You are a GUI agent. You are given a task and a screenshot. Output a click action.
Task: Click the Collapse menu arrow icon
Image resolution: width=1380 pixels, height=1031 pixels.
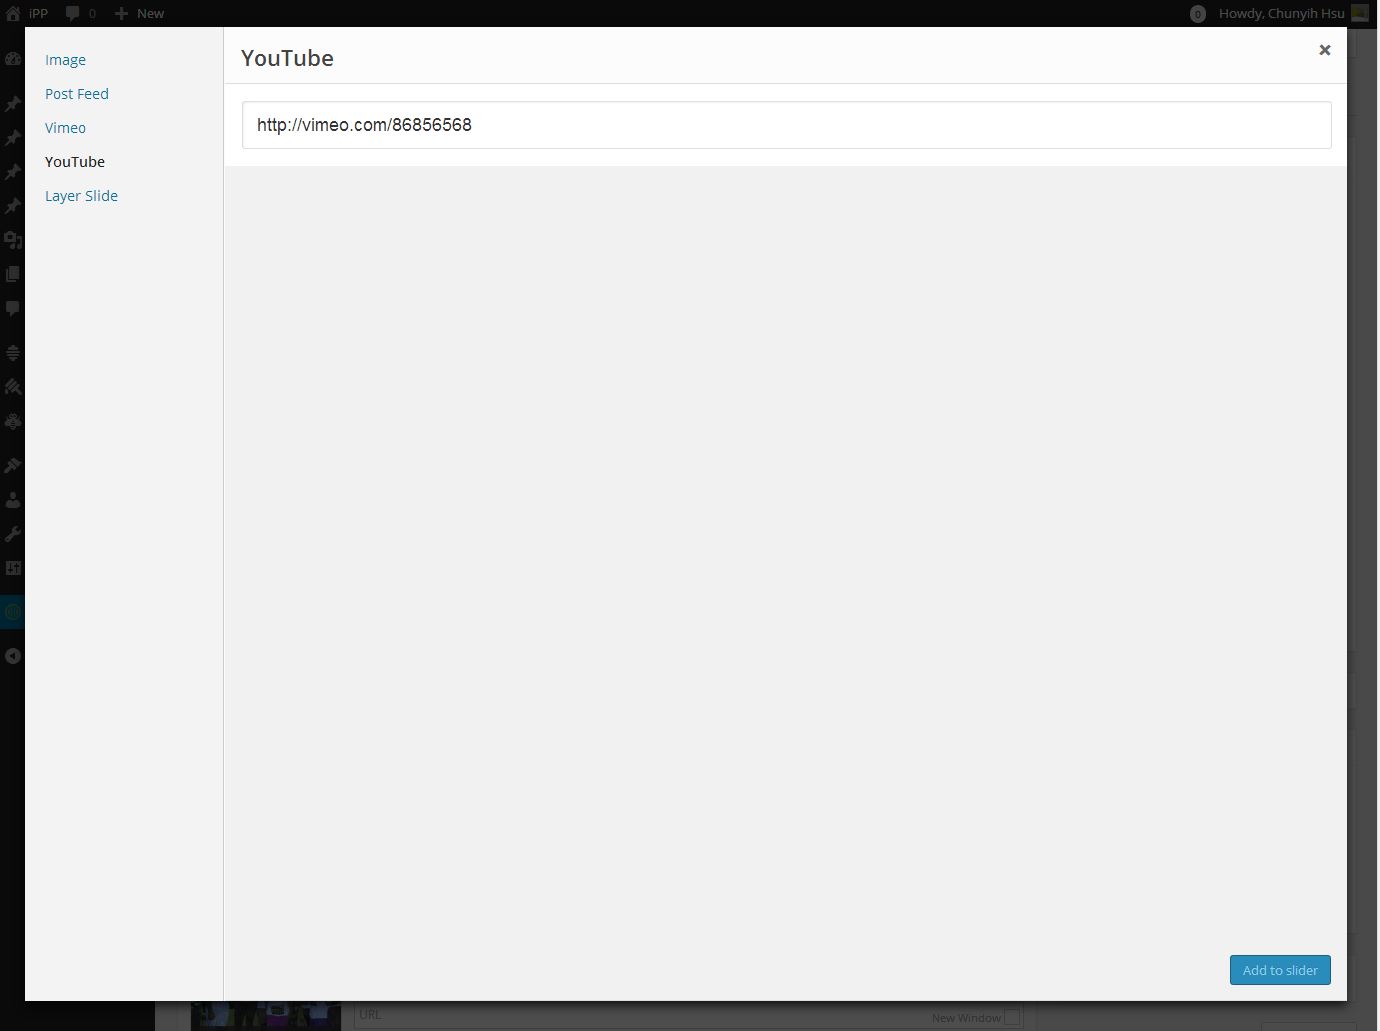click(x=13, y=656)
